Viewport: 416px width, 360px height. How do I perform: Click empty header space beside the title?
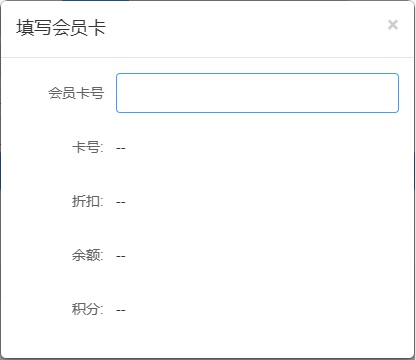[x=247, y=28]
